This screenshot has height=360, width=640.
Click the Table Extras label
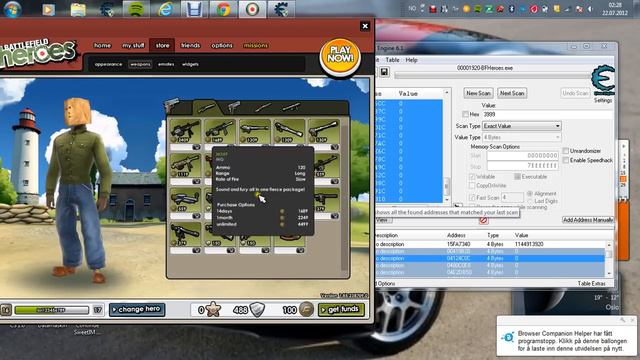tap(591, 283)
